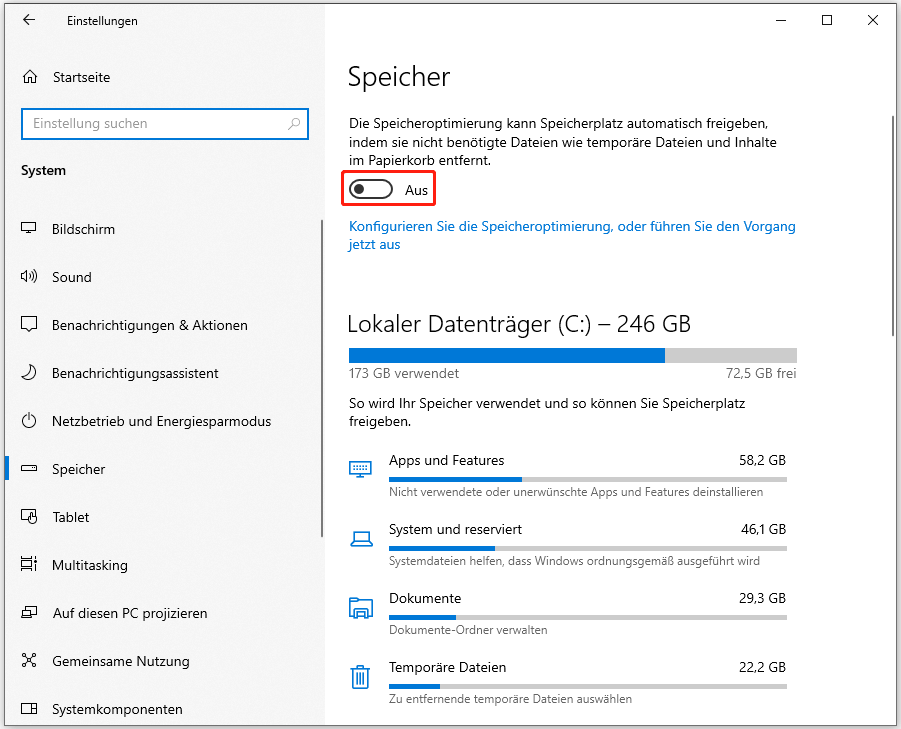Click the Speicher drive icon in sidebar
901x729 pixels.
29,469
